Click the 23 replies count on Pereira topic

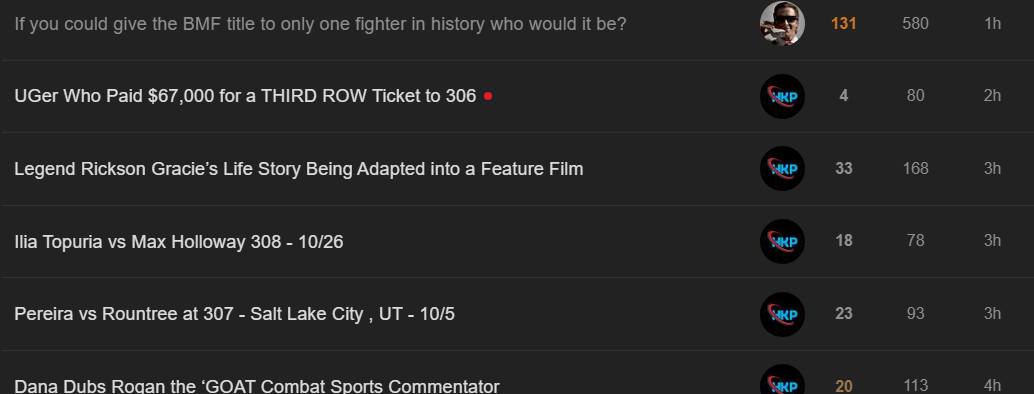pyautogui.click(x=843, y=313)
